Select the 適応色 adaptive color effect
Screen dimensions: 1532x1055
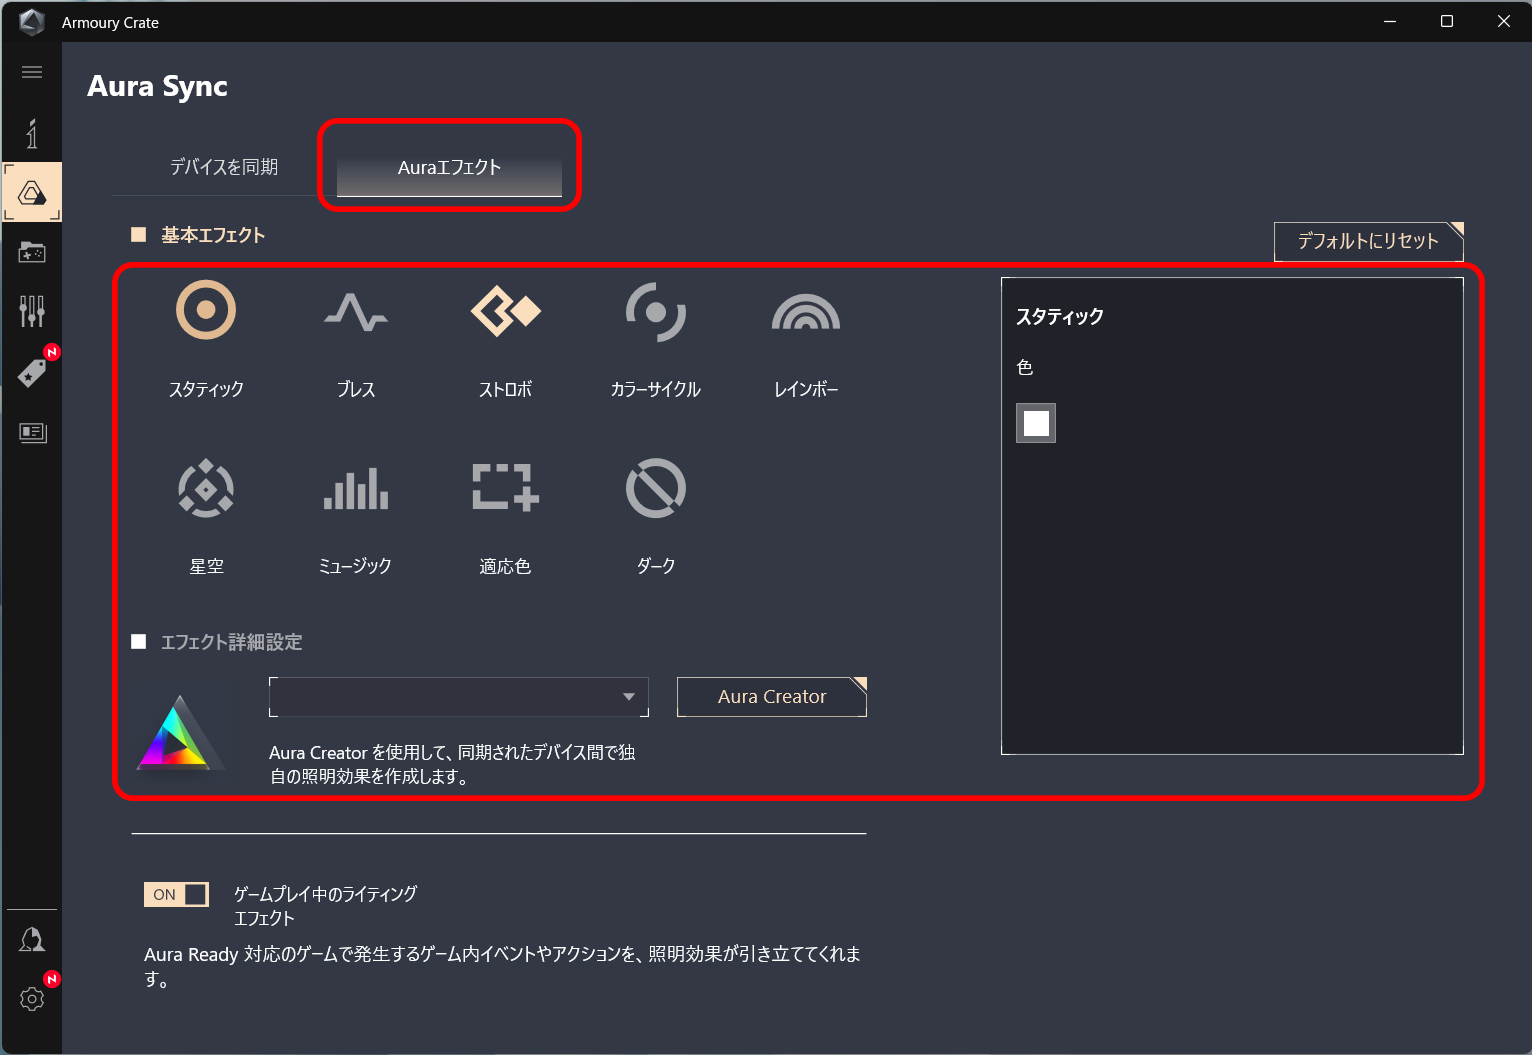tap(506, 488)
